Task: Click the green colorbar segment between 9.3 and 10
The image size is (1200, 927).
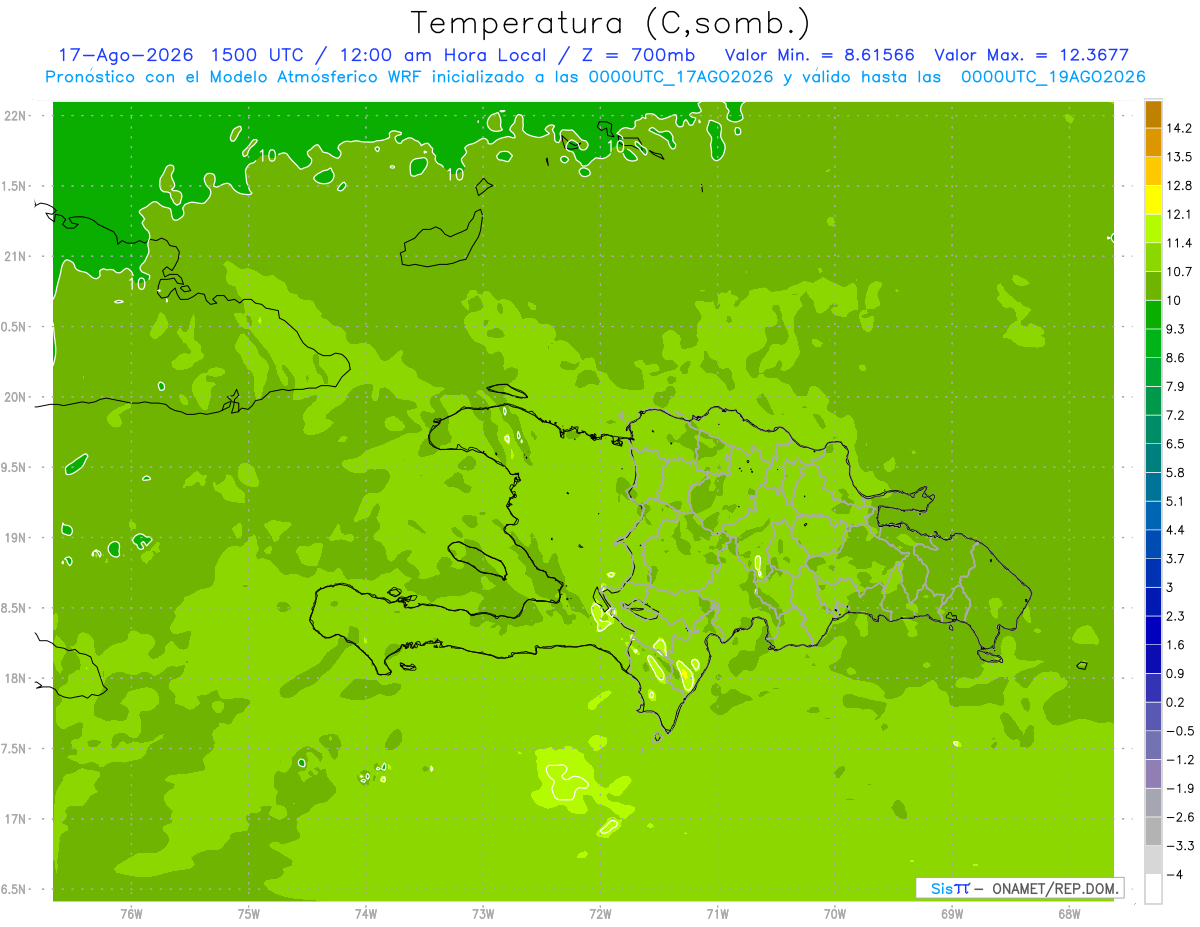Action: 1153,314
